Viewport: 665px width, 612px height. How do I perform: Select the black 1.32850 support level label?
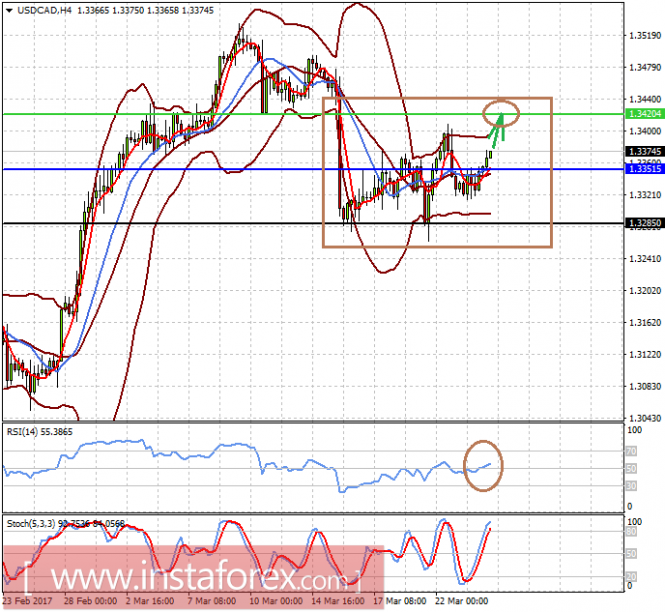coord(645,223)
